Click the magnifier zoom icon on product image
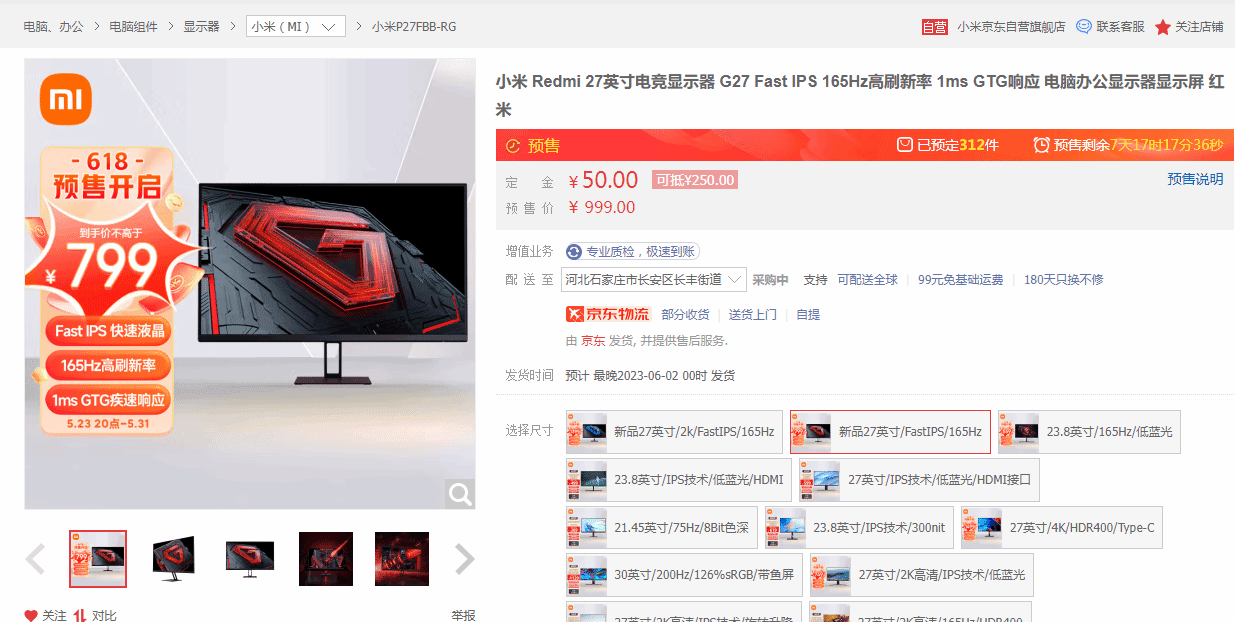The width and height of the screenshot is (1235, 622). 460,494
